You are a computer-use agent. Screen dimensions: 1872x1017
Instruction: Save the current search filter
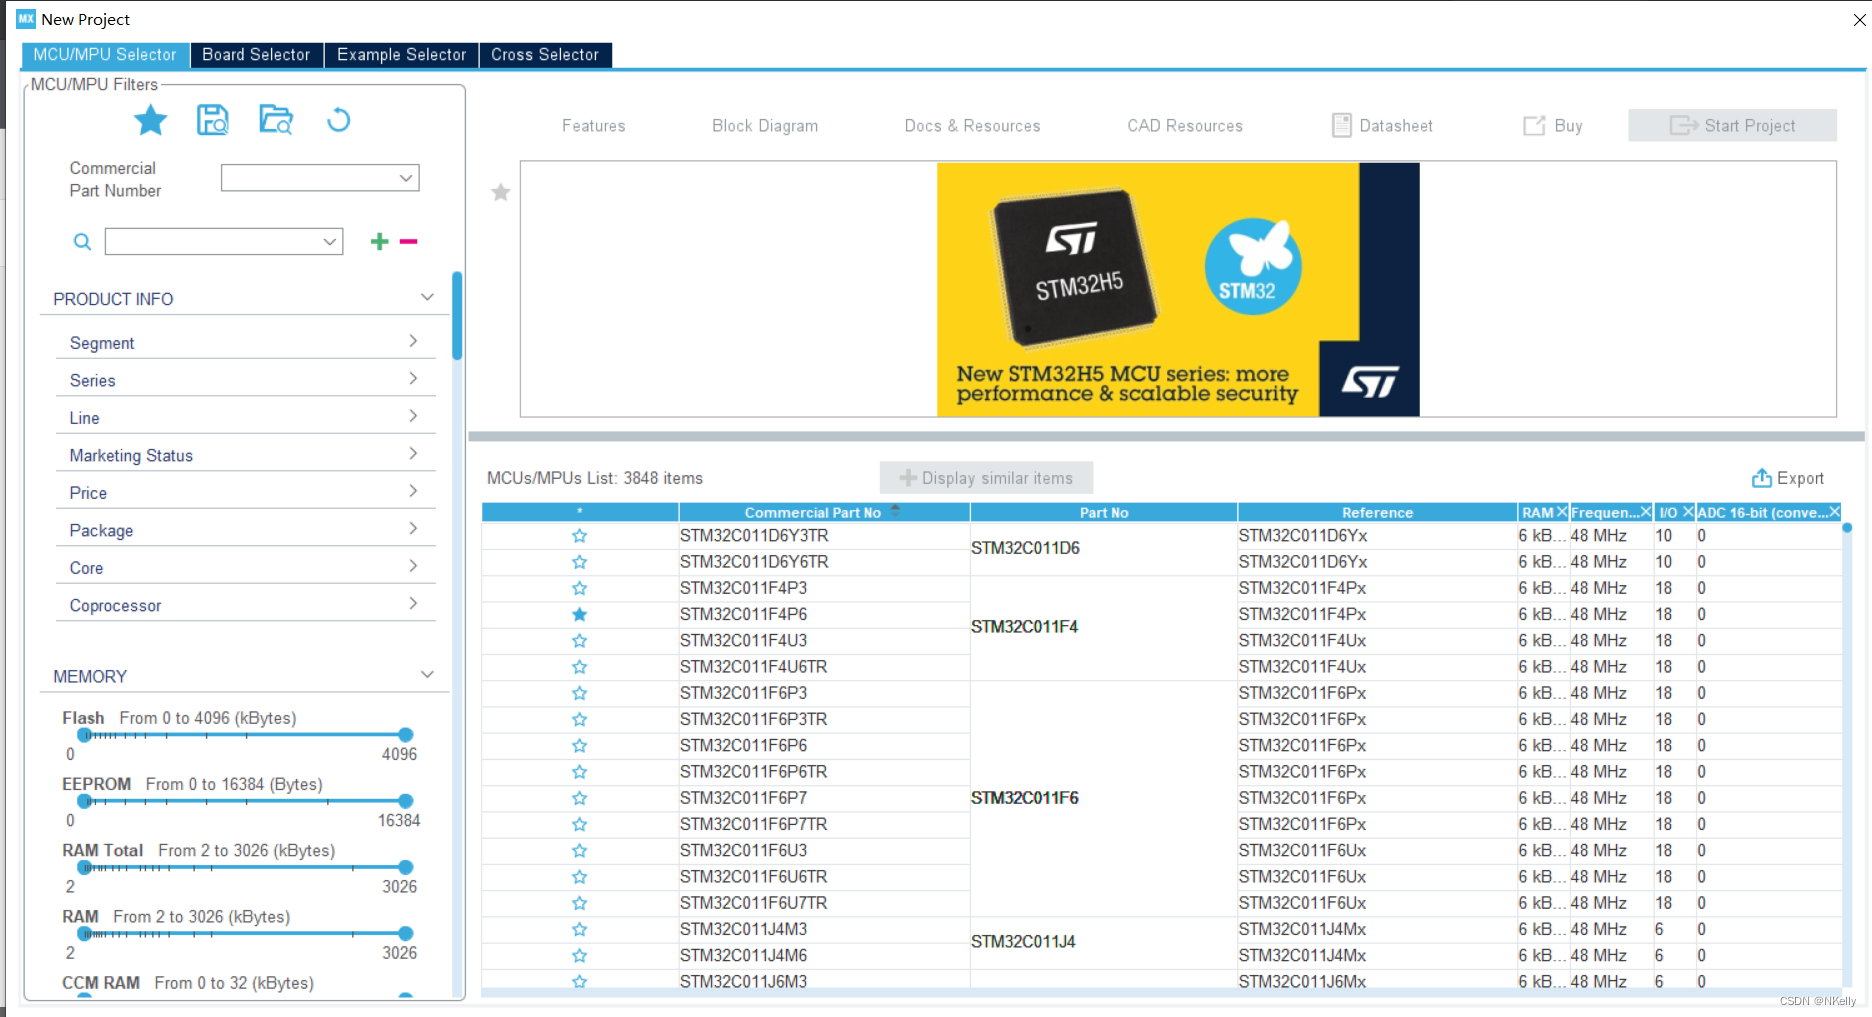(x=213, y=120)
